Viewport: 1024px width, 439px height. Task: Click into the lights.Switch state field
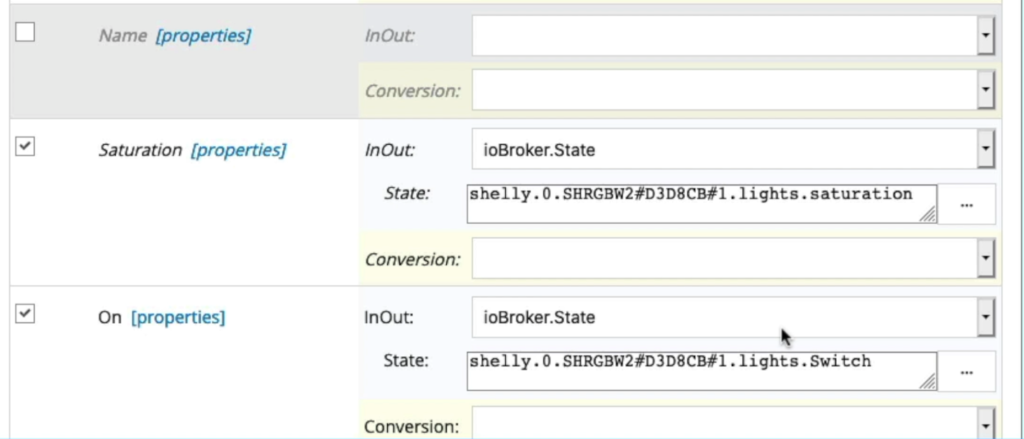point(701,371)
